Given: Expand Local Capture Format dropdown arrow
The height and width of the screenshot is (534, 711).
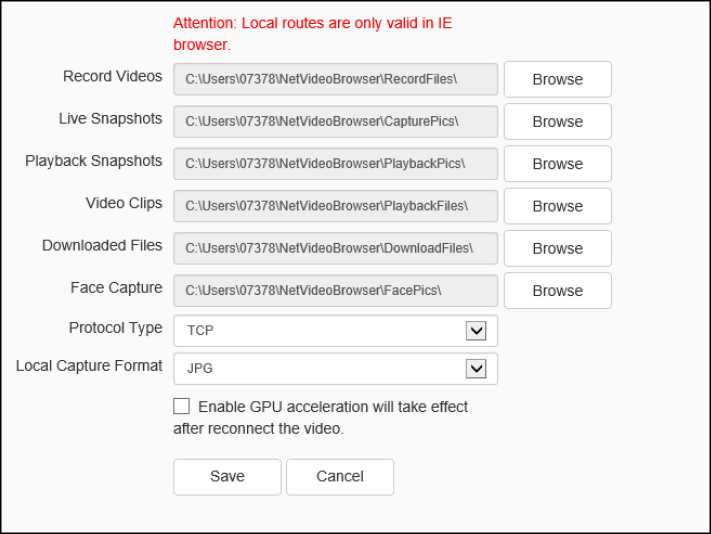Looking at the screenshot, I should click(476, 369).
